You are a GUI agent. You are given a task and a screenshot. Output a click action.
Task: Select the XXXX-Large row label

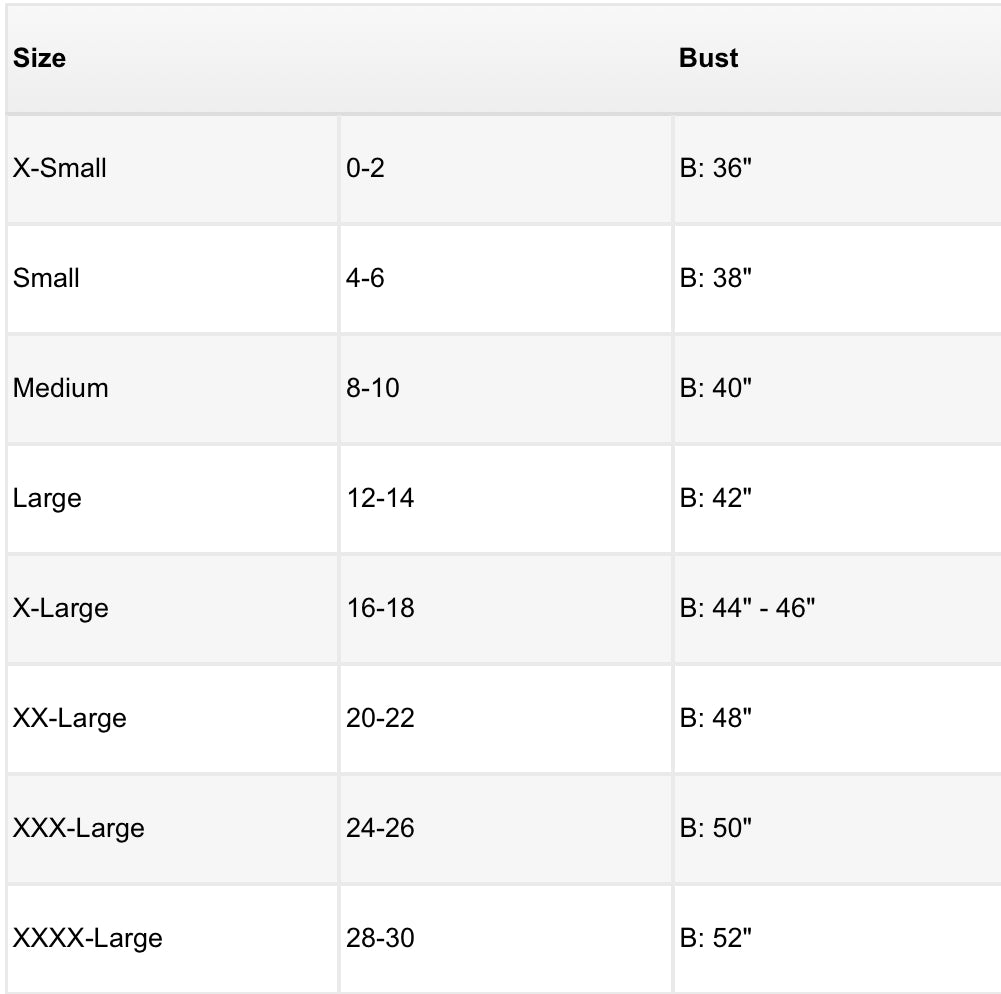click(x=88, y=938)
